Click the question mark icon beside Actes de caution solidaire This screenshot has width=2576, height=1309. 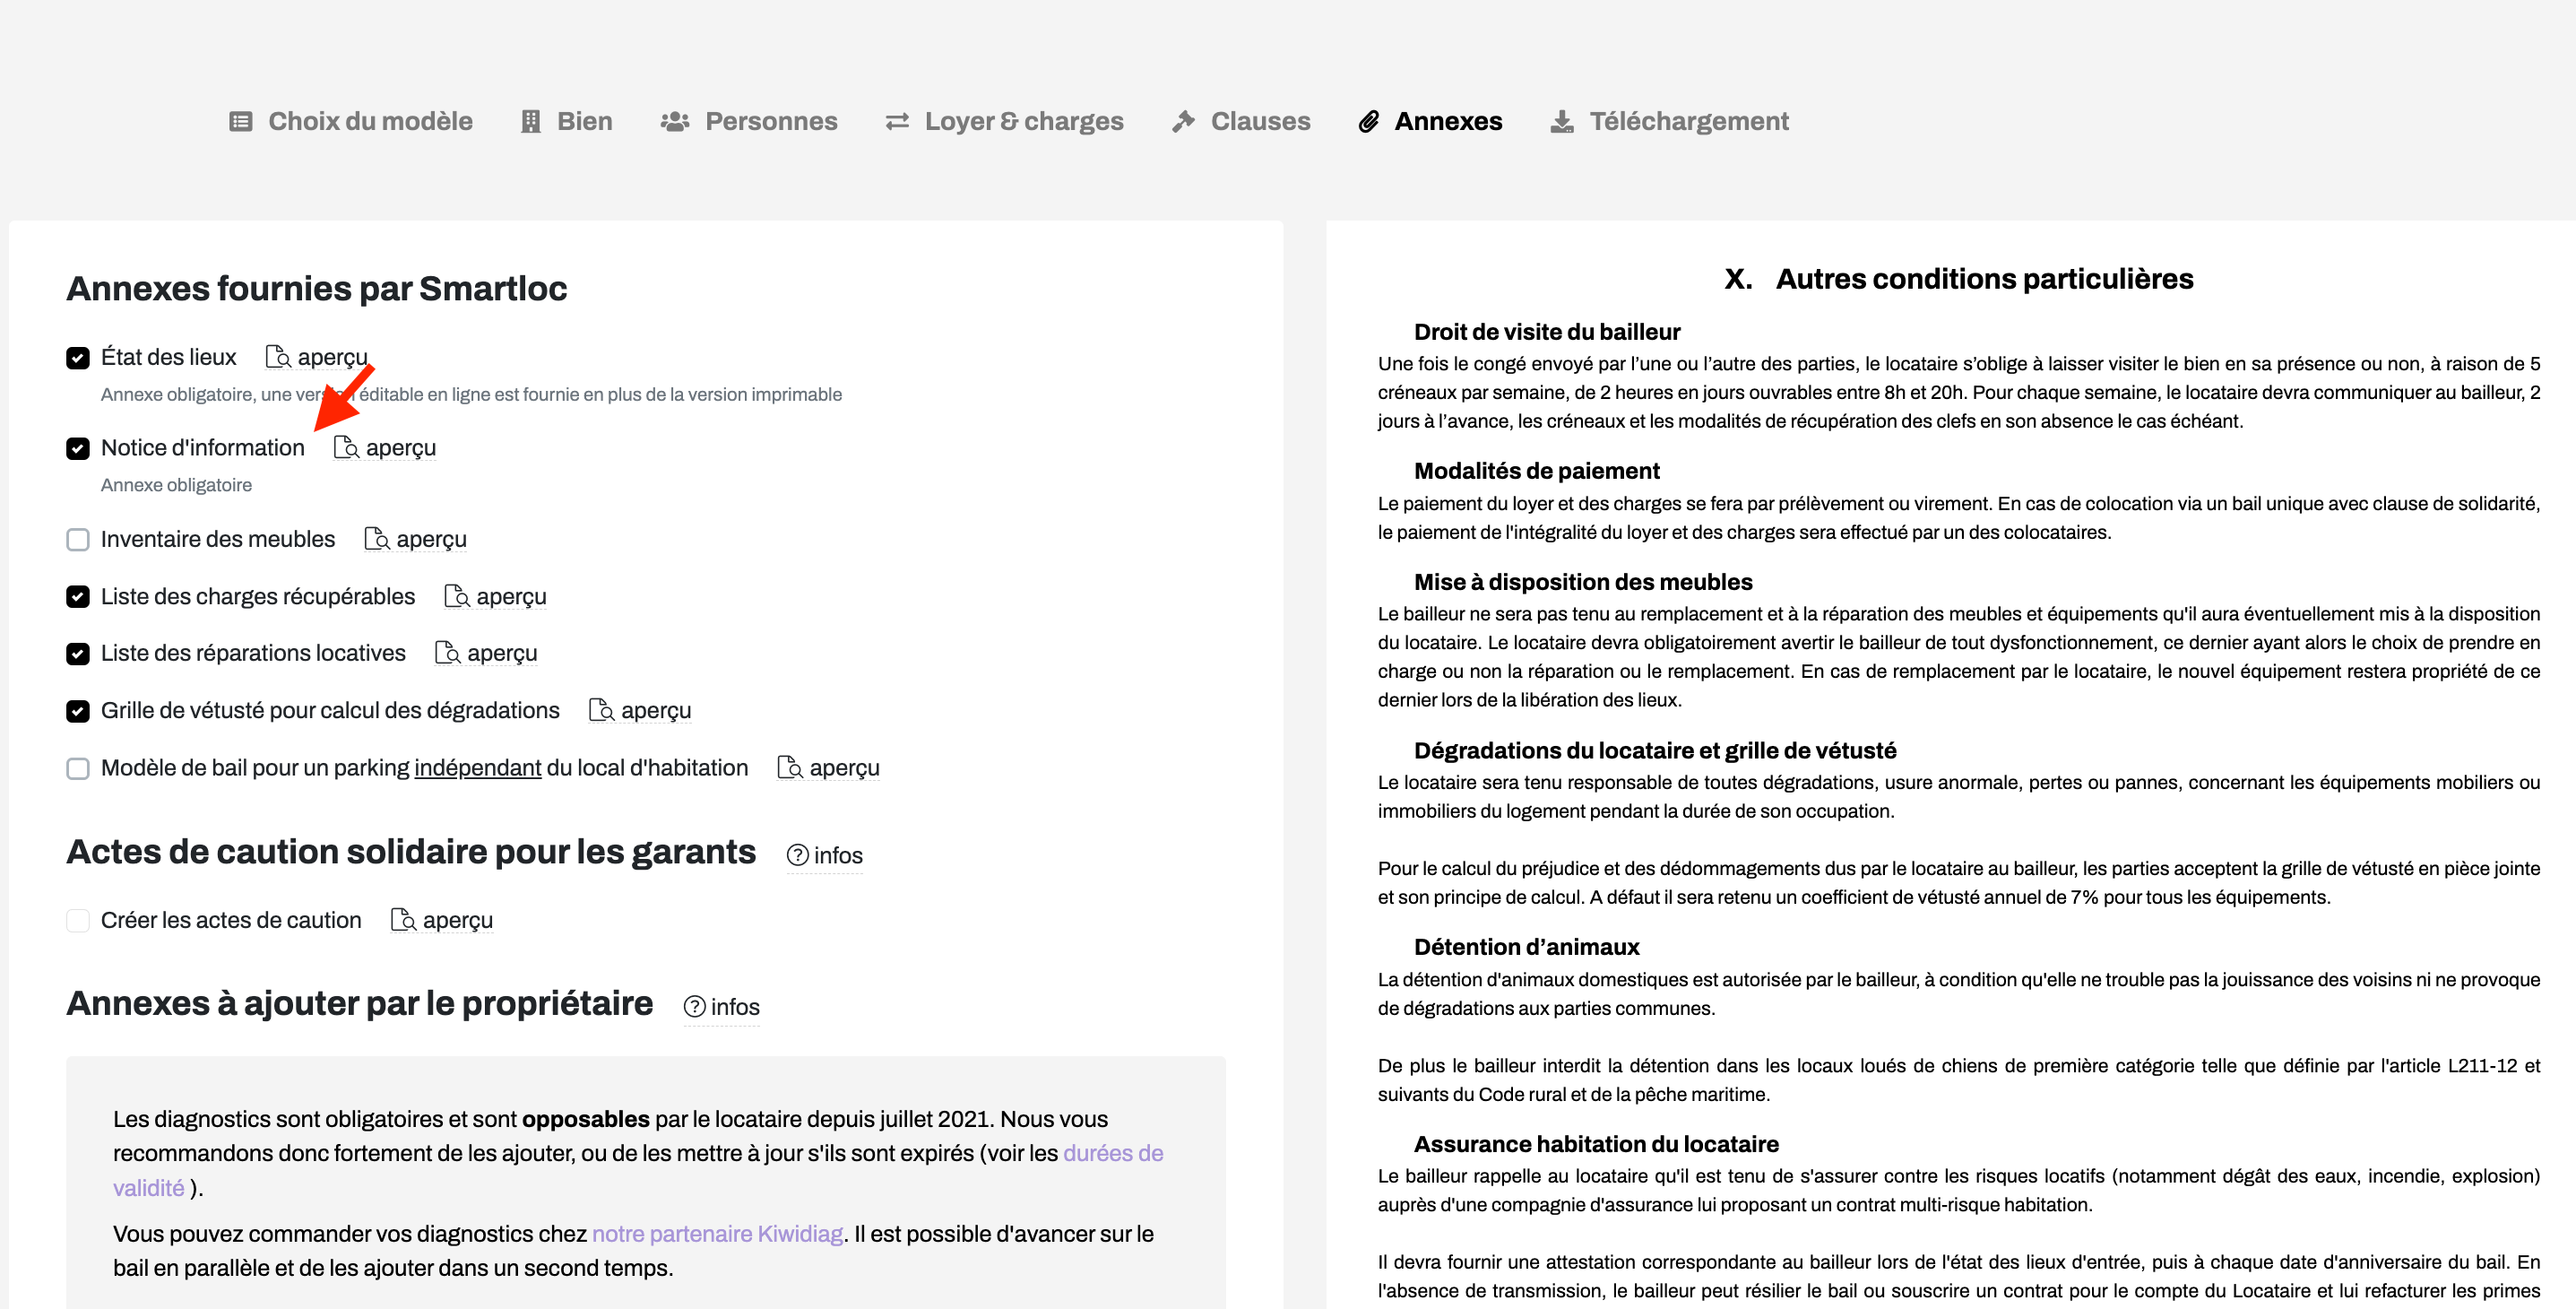click(x=797, y=855)
